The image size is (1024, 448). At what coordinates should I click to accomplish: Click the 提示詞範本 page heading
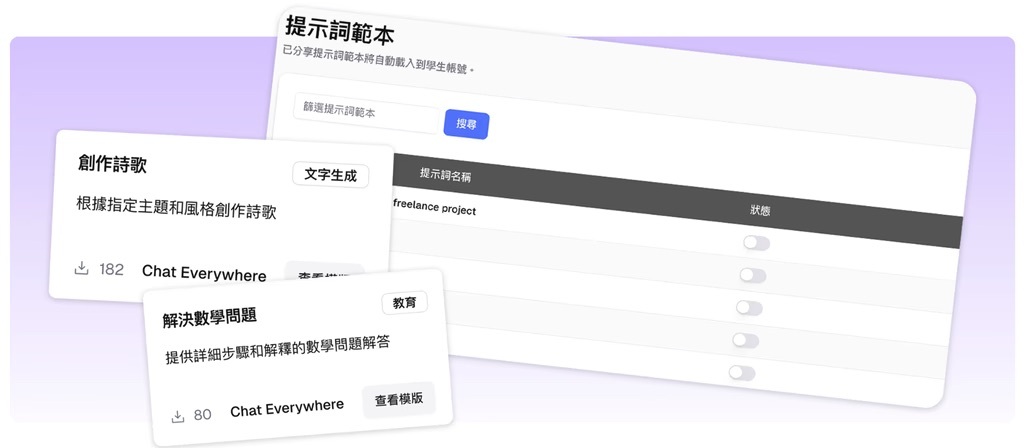click(340, 30)
